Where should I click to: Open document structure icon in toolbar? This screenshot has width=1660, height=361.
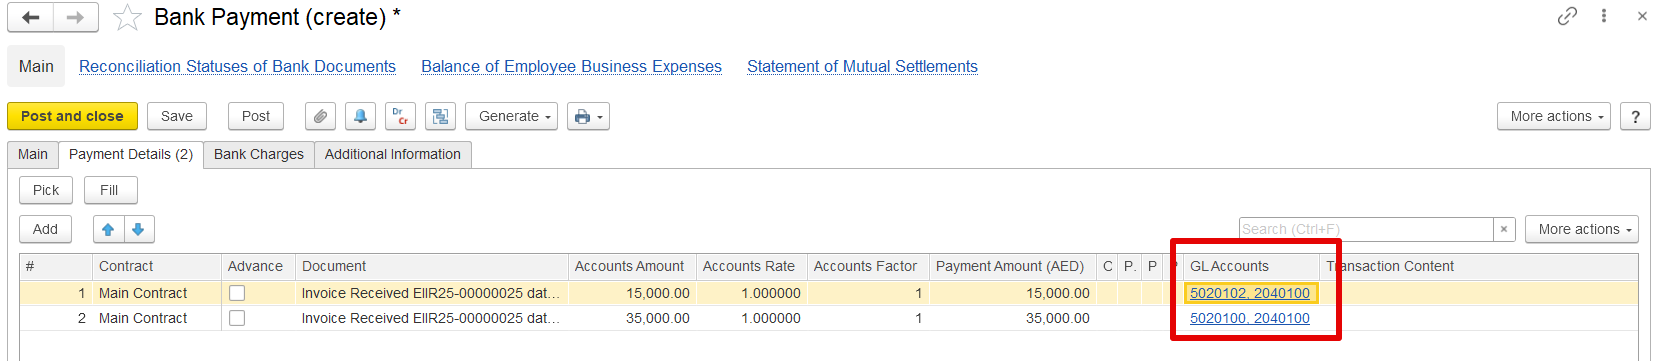[440, 116]
